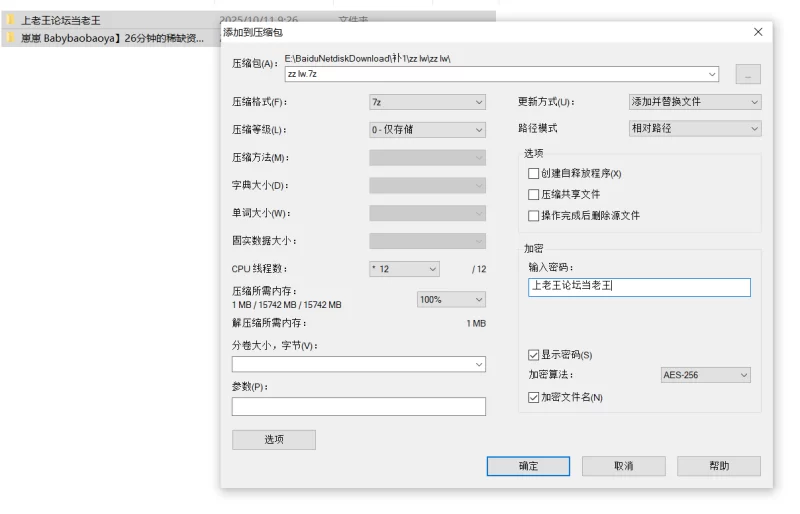Open the AES-256 encryption method dropdown
The image size is (800, 514).
705,375
